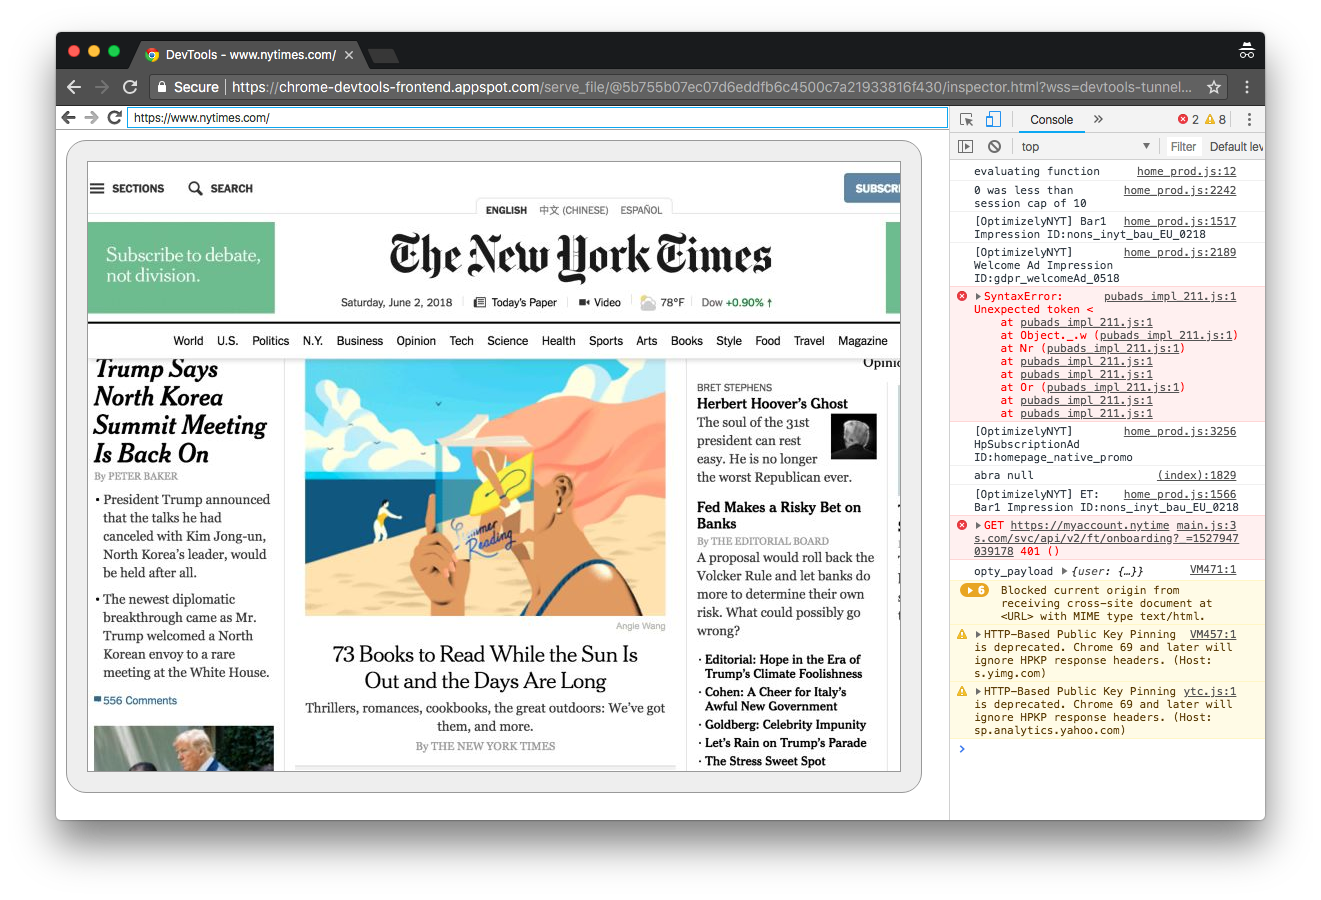
Task: Open Opinion section in nav
Action: pos(416,341)
